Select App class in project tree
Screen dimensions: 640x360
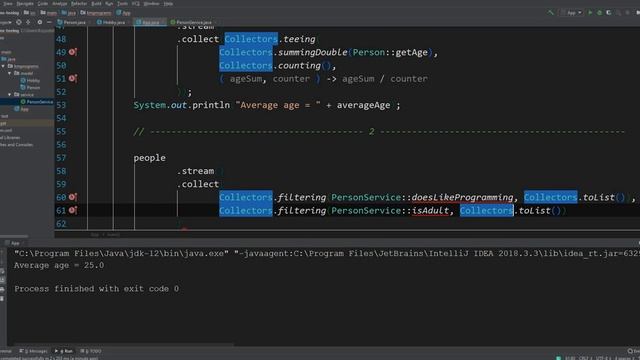(x=22, y=109)
